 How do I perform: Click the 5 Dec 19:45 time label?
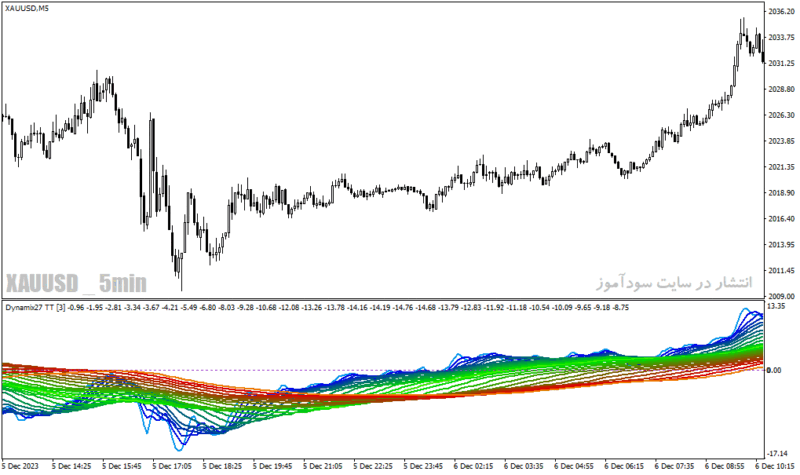[x=272, y=466]
